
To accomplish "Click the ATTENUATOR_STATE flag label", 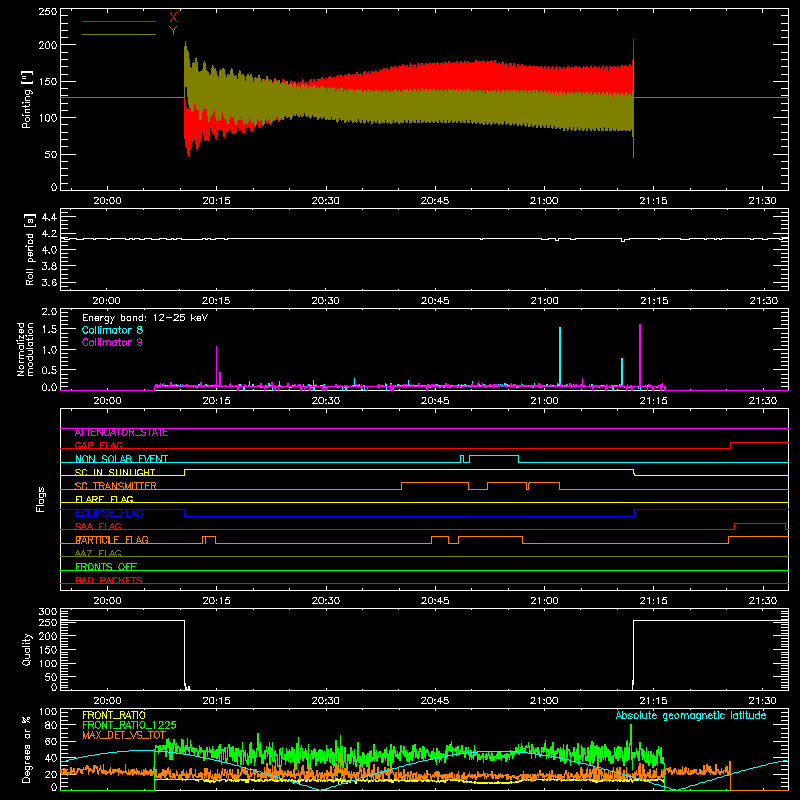I will click(x=121, y=433).
